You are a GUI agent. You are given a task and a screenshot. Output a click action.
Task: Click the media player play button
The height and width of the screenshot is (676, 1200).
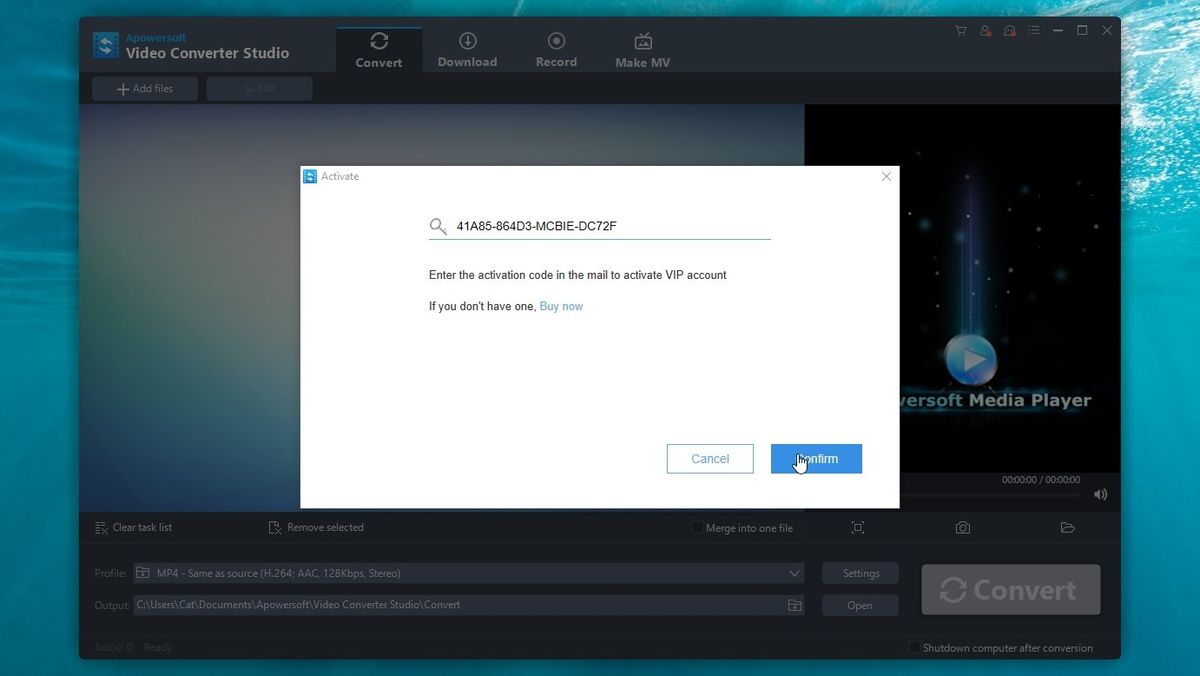coord(969,360)
